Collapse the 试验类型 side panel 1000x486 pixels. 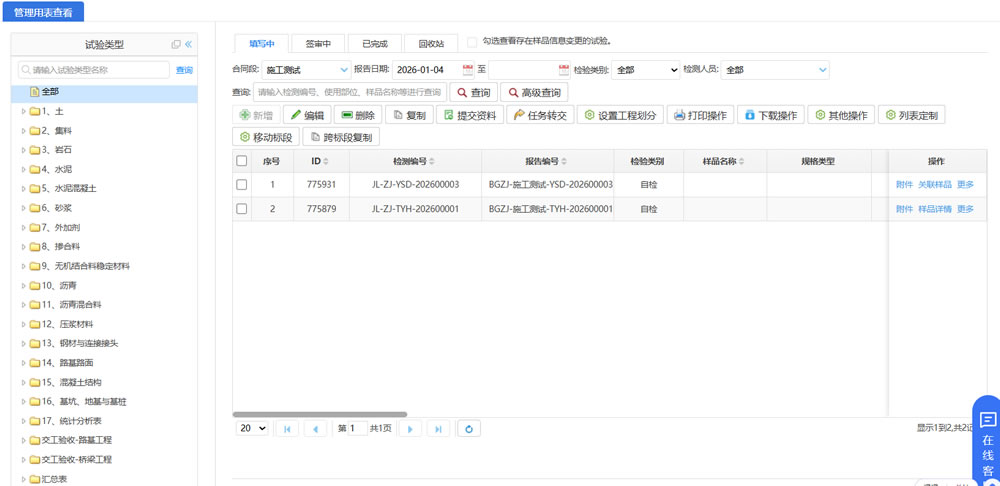click(188, 44)
